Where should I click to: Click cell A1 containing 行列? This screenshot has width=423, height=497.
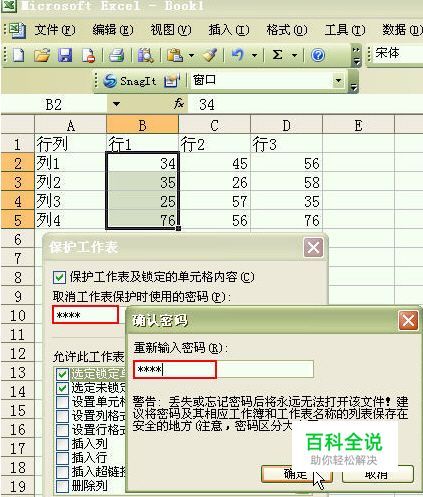click(70, 144)
